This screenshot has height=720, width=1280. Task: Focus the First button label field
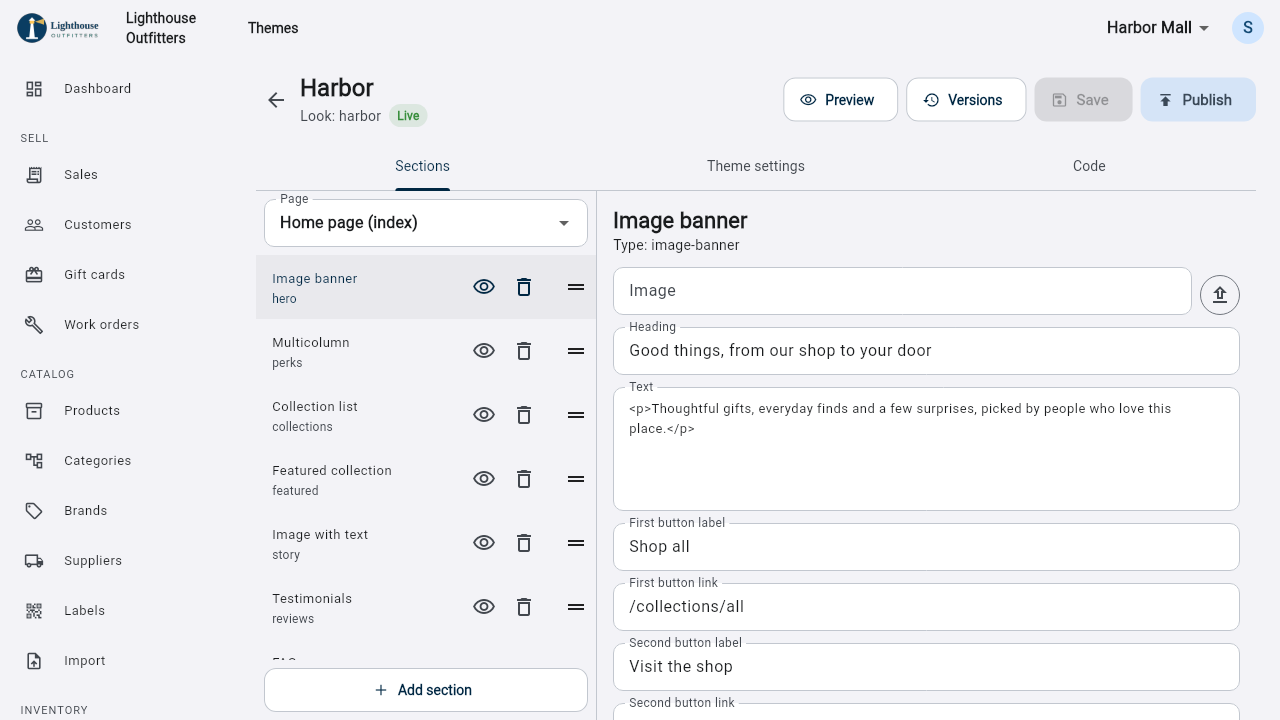926,547
